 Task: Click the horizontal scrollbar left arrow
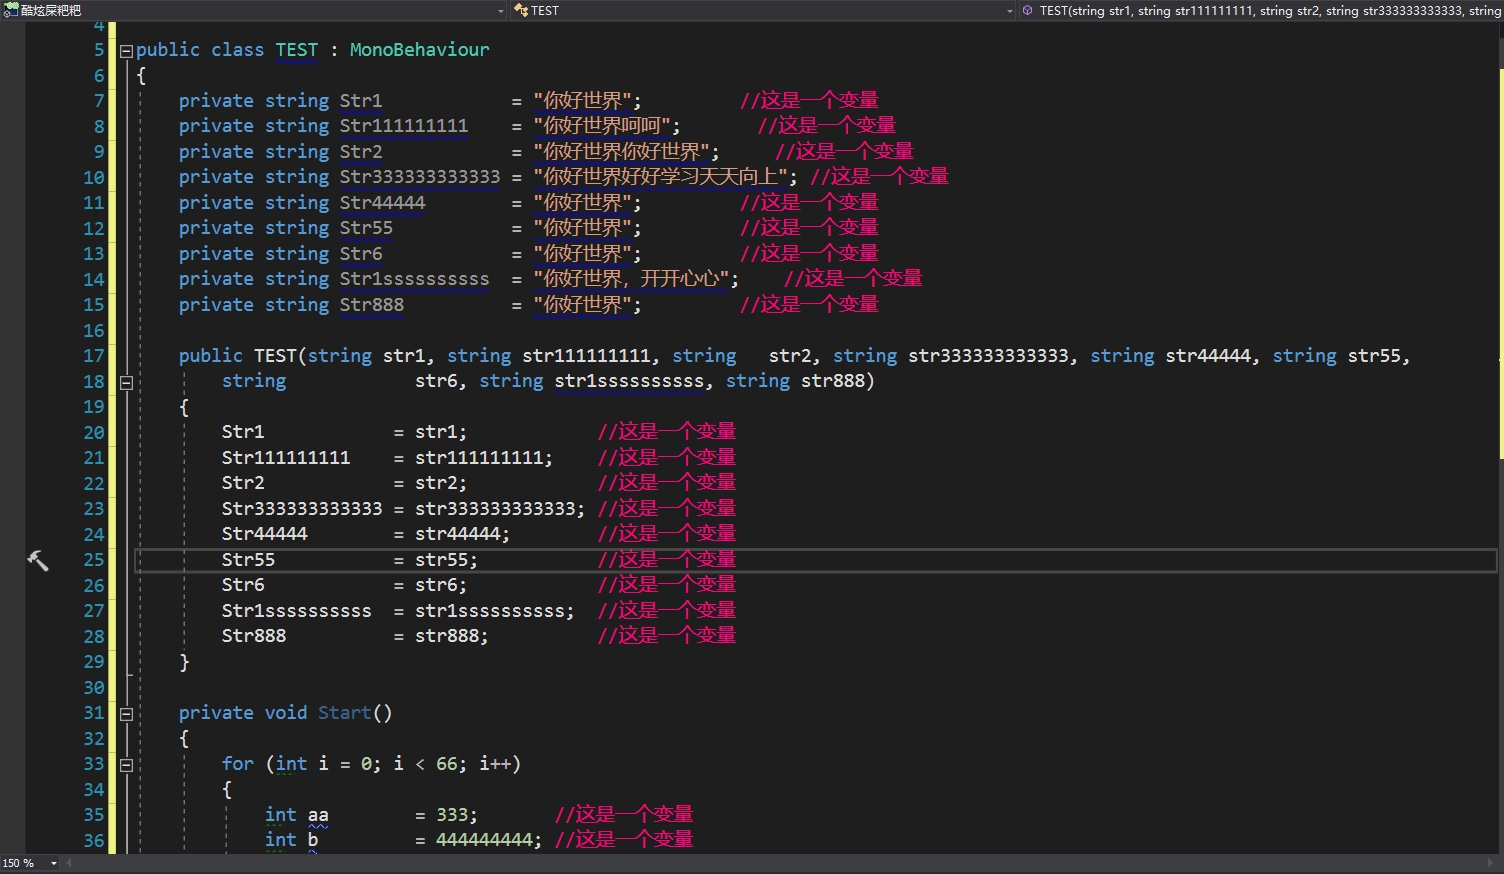(x=67, y=863)
